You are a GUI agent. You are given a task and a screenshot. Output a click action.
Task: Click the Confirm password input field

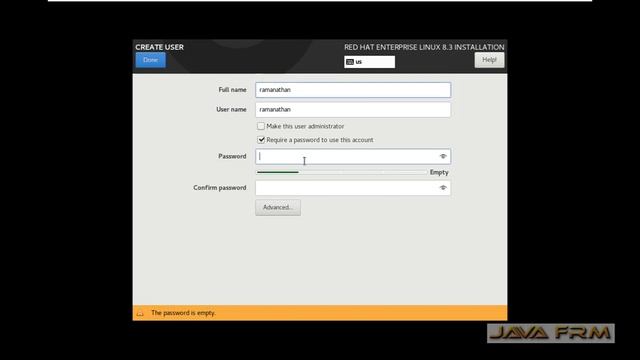[x=353, y=188]
